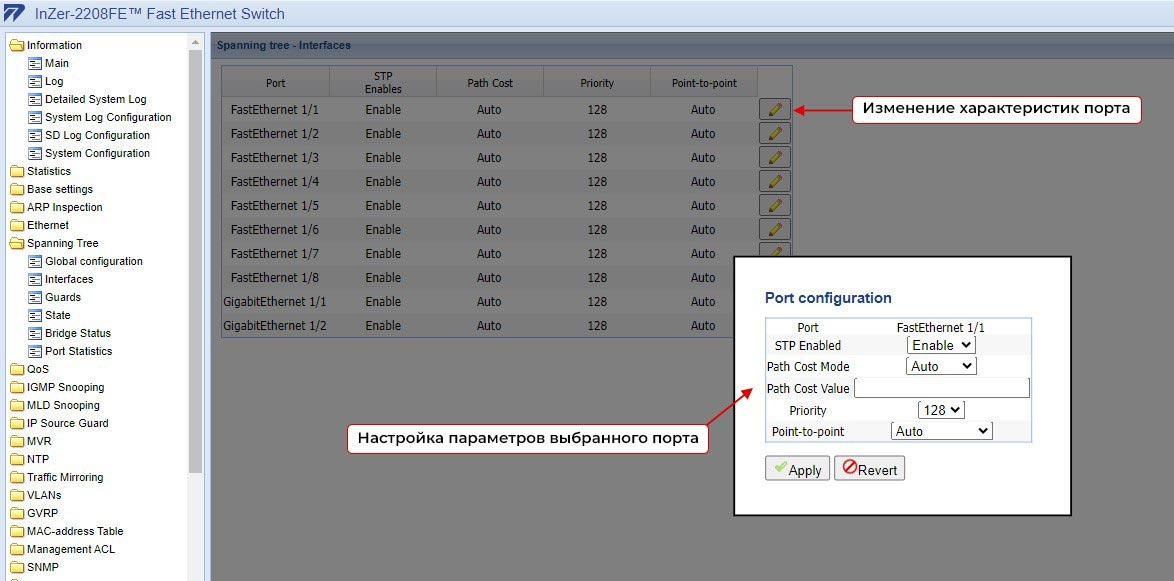Edit FastEthernet 1/7 with pencil icon
Screen dimensions: 1174x581
[775, 253]
